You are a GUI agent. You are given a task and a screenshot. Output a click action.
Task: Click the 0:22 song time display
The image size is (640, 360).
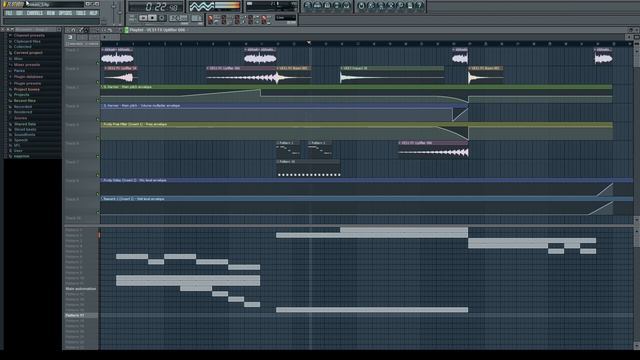click(156, 7)
